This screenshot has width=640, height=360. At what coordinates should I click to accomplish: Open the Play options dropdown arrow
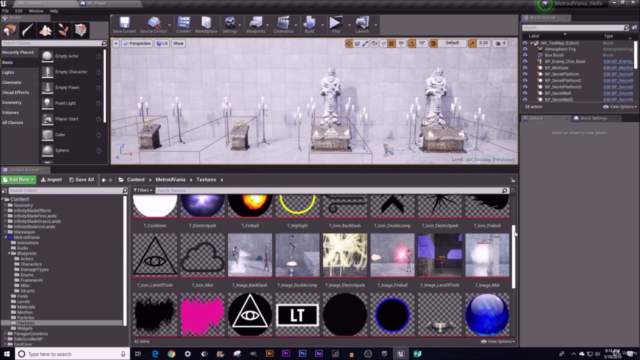[349, 25]
